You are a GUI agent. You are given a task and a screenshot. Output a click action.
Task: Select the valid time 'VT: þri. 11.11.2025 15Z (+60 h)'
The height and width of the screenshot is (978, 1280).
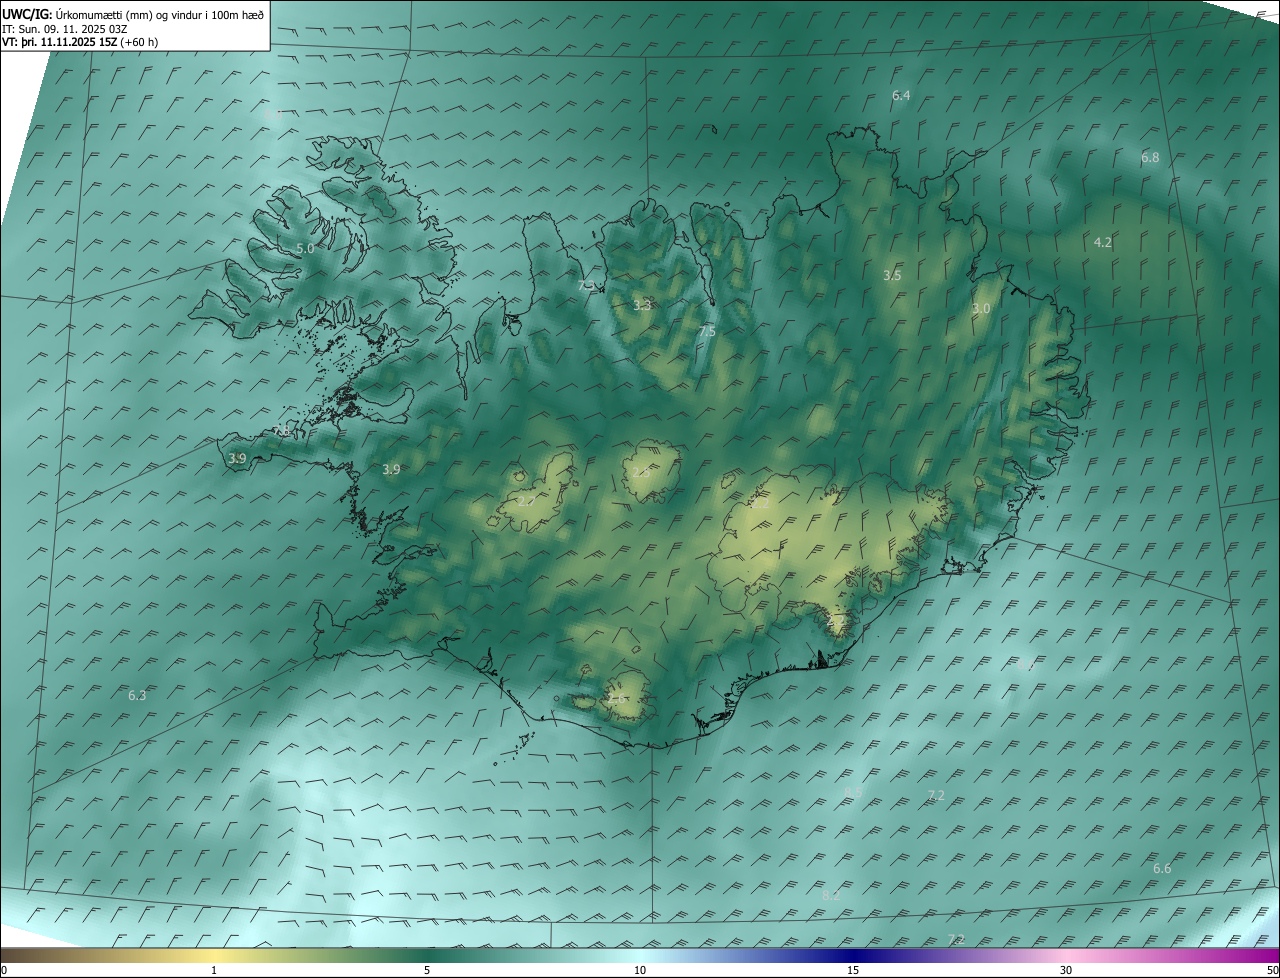[79, 42]
